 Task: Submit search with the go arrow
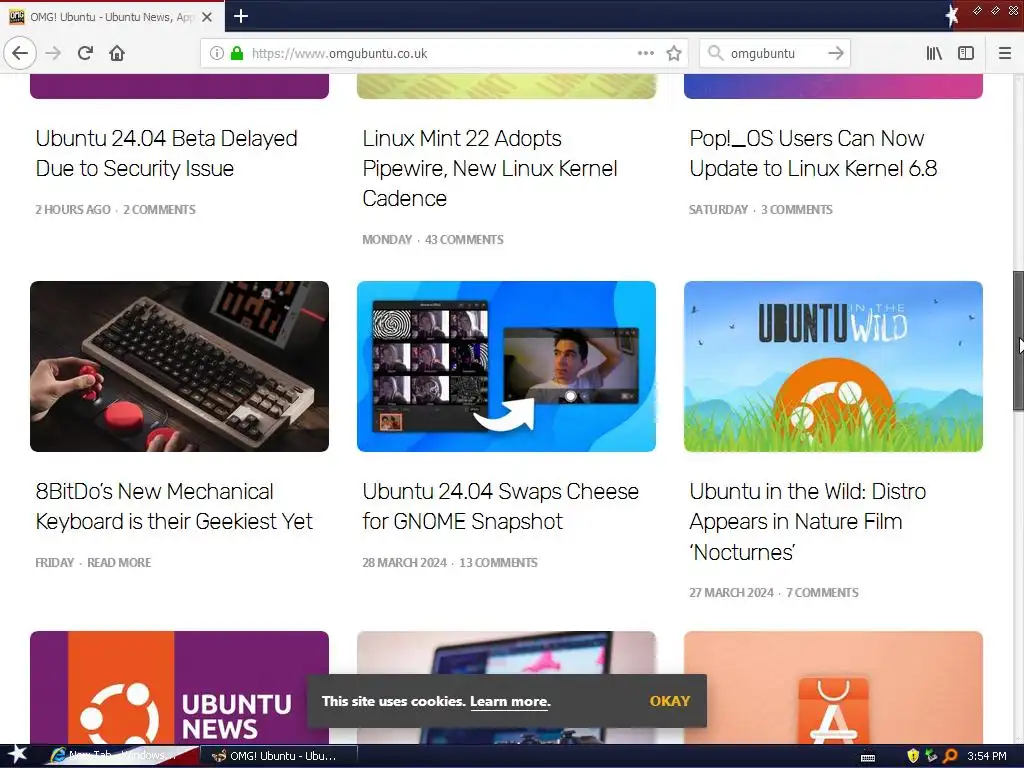835,54
